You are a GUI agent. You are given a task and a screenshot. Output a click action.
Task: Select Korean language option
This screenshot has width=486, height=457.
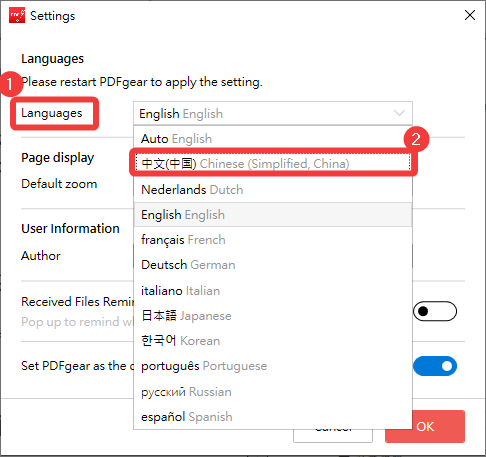[x=273, y=341]
